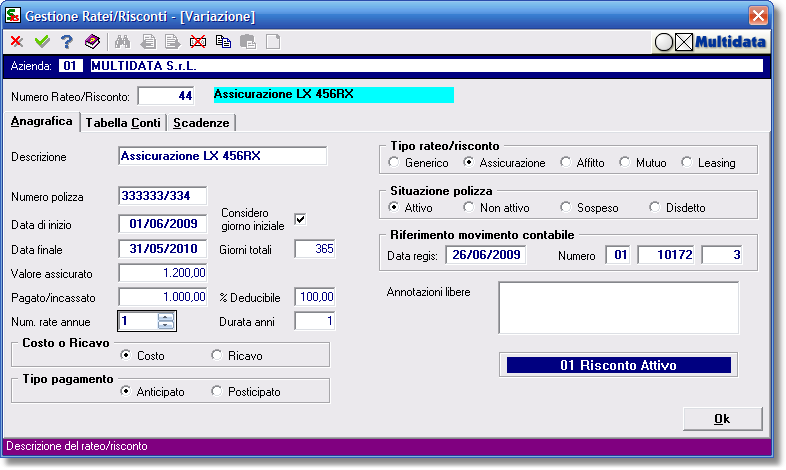Click the paste clipboard toolbar icon
Screen dimensions: 786x470
point(248,42)
